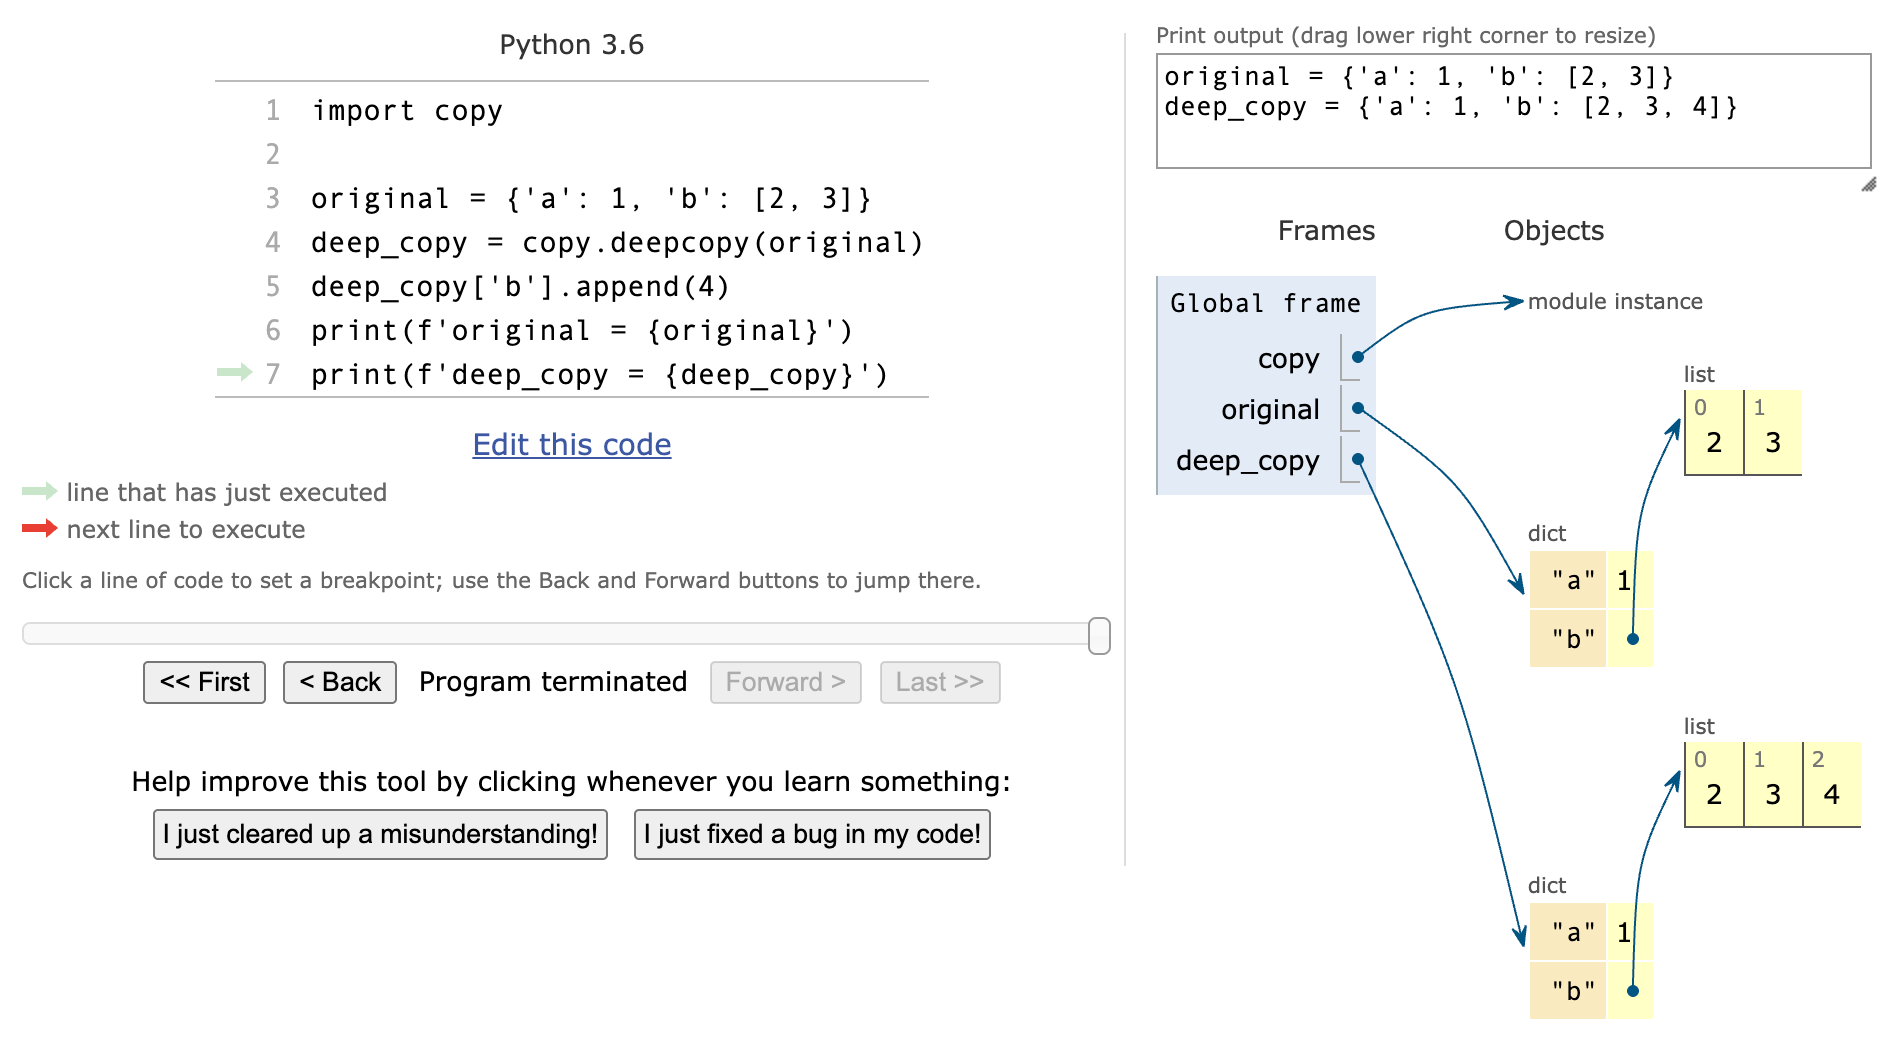1900x1042 pixels.
Task: Click code line printing 'original = {original}'
Action: pyautogui.click(x=582, y=330)
